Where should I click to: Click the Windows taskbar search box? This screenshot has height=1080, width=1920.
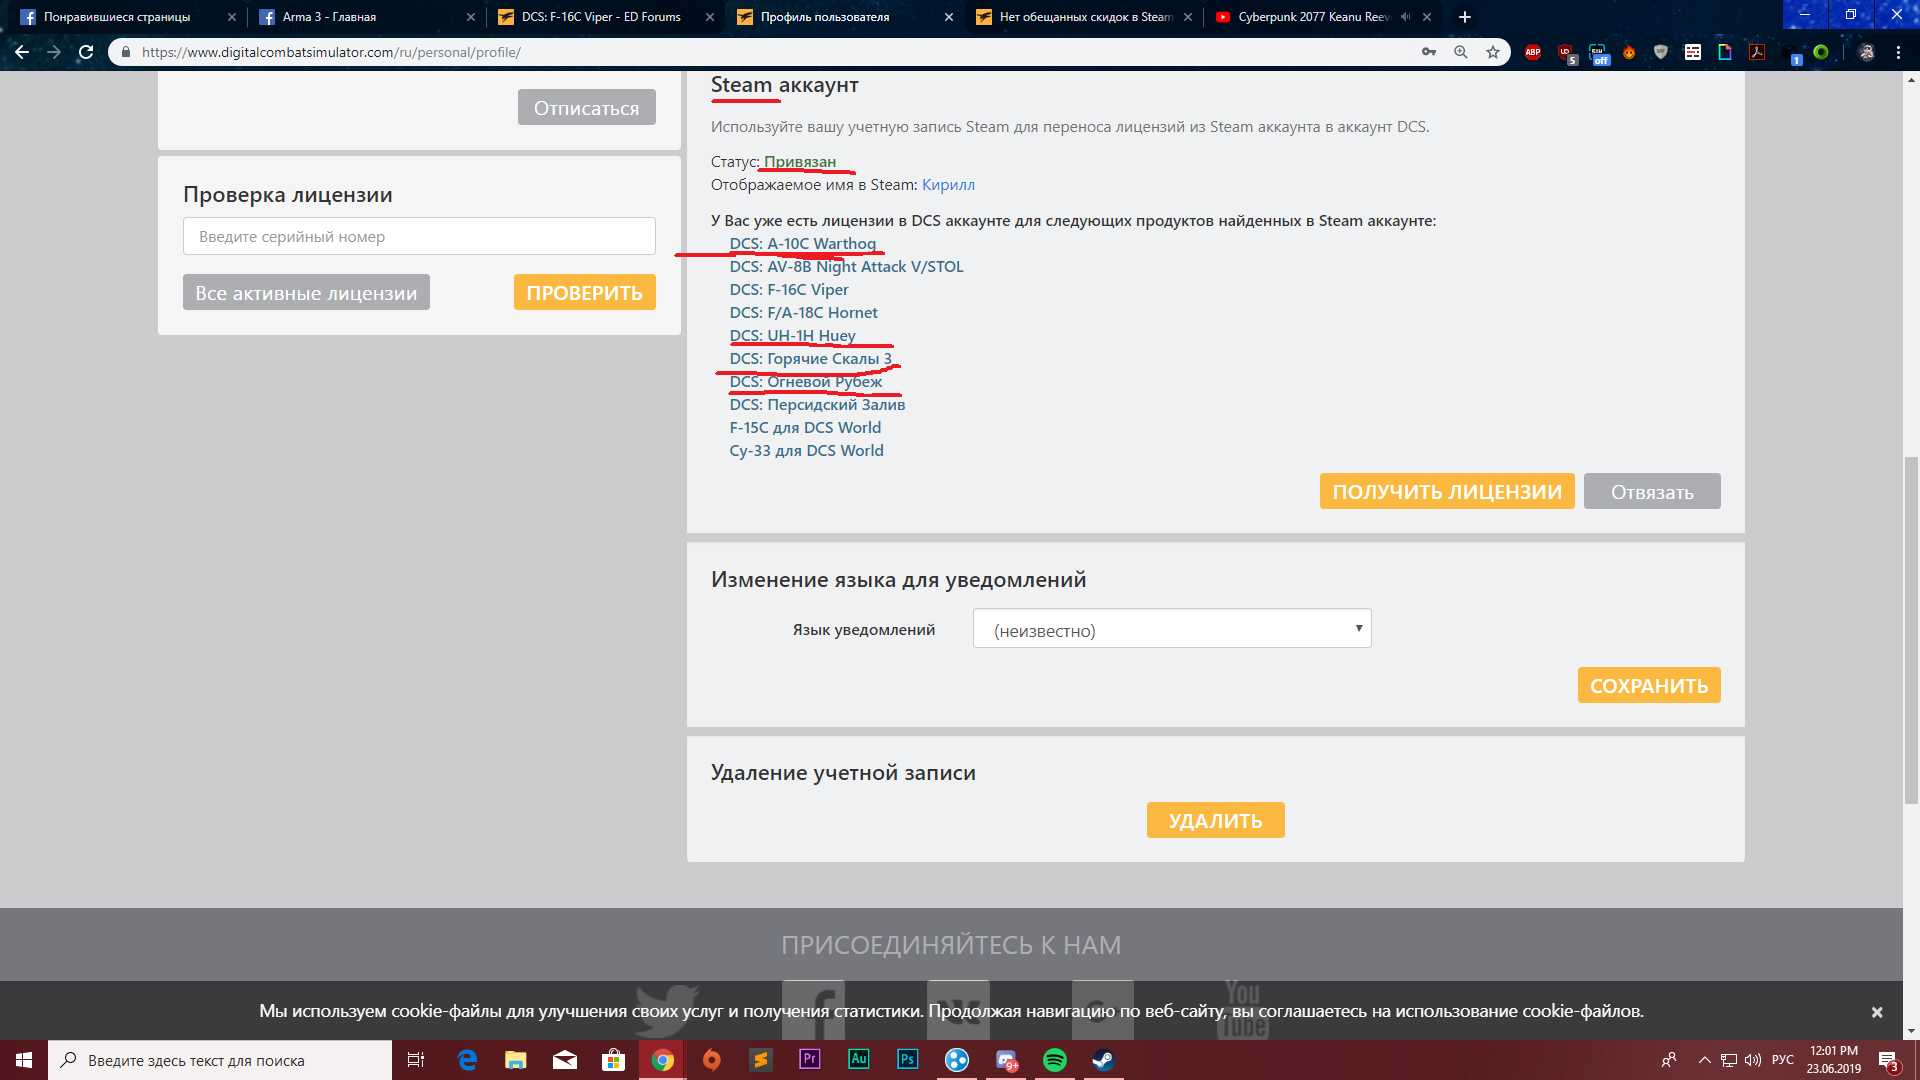[220, 1060]
